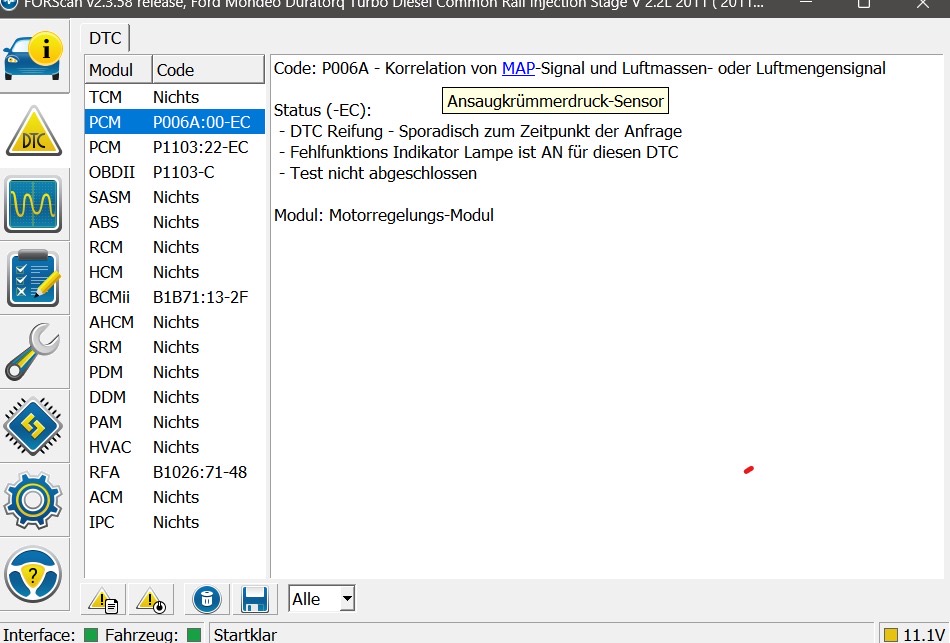Save DTC log with floppy disk icon
950x643 pixels.
click(x=255, y=600)
